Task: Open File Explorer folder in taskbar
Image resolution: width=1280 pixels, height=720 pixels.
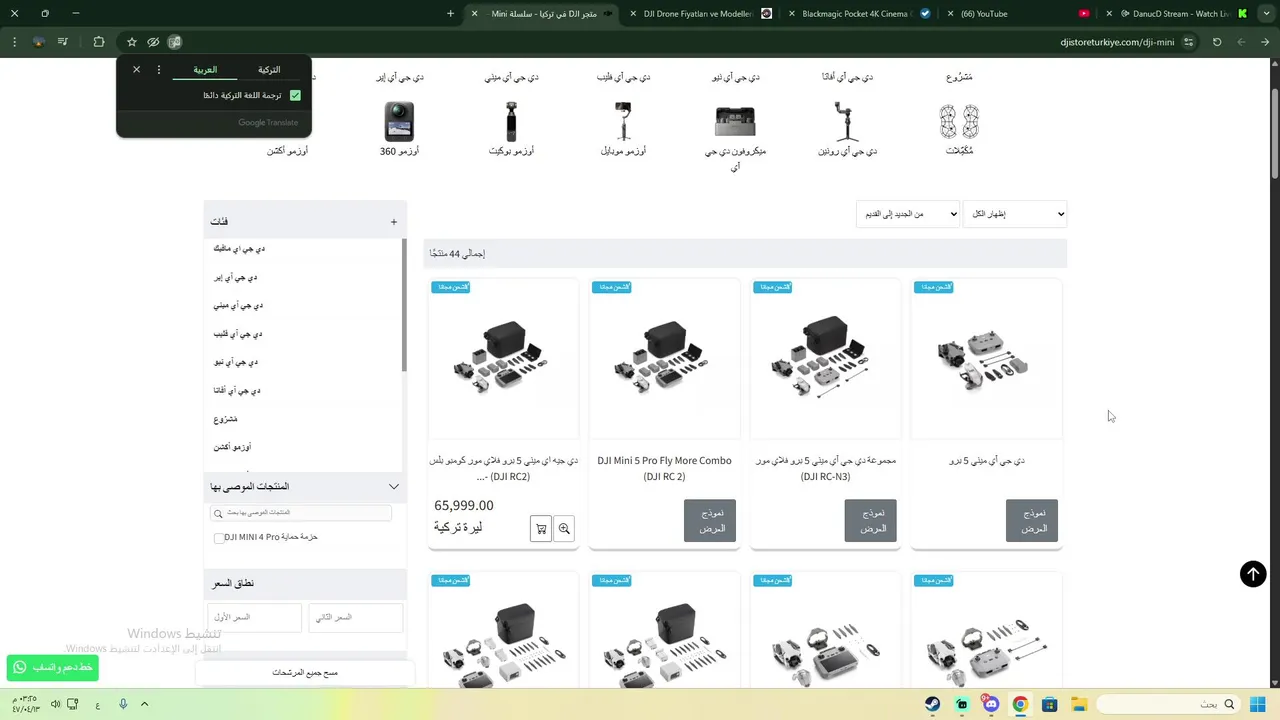Action: pyautogui.click(x=1079, y=704)
